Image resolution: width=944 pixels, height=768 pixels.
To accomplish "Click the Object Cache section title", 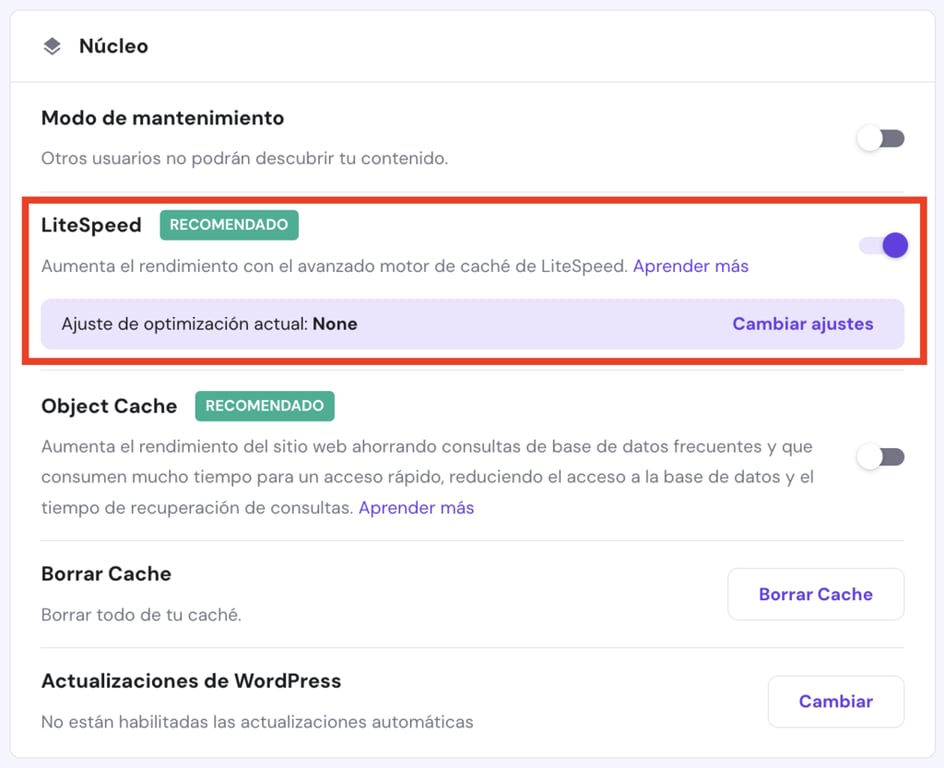I will 108,406.
